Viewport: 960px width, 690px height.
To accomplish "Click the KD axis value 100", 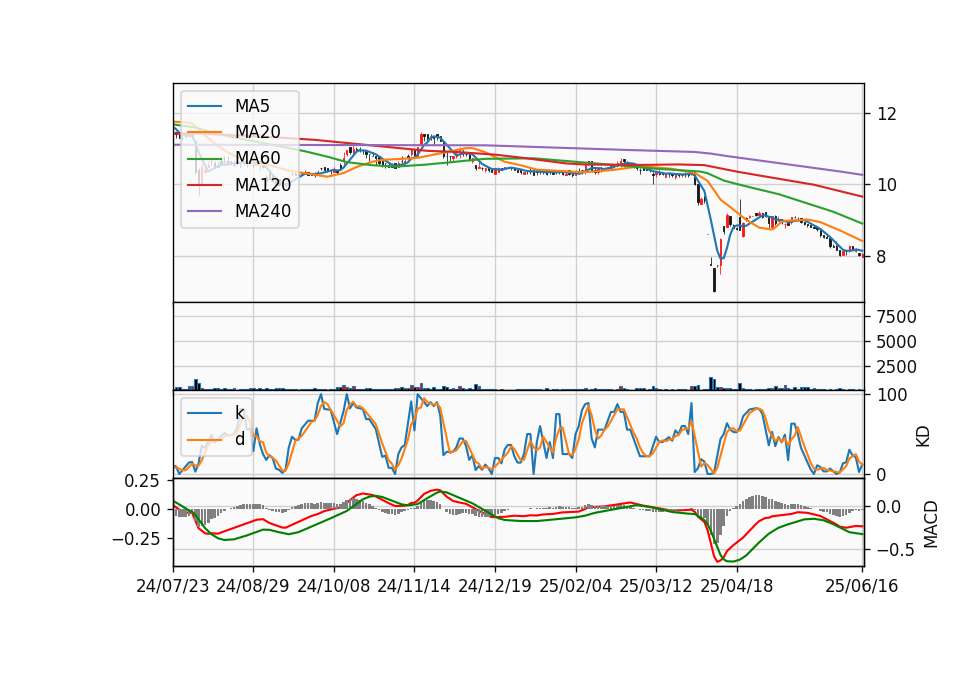I will (x=892, y=395).
